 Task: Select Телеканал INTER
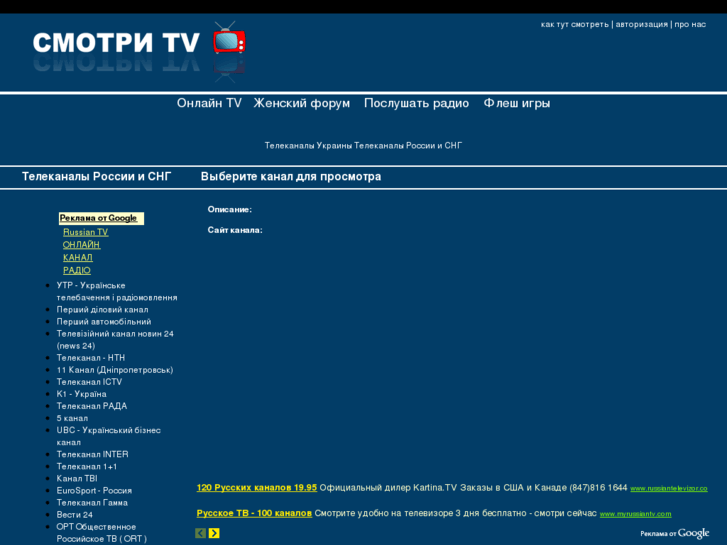(x=93, y=454)
